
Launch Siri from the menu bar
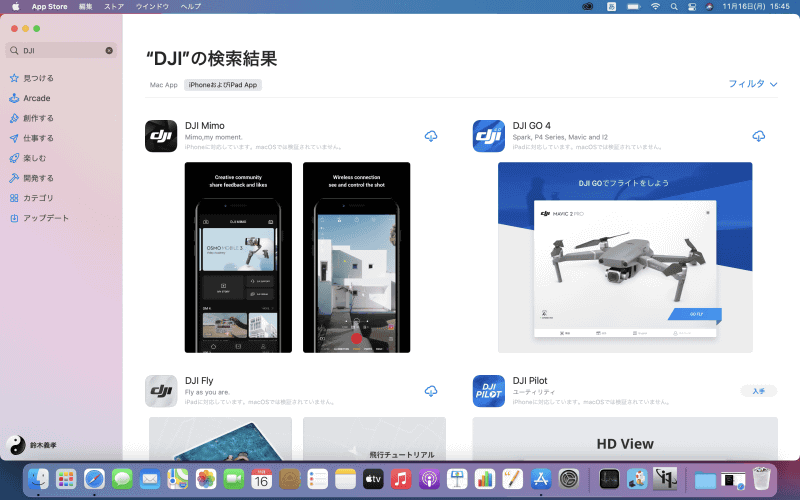coord(709,7)
